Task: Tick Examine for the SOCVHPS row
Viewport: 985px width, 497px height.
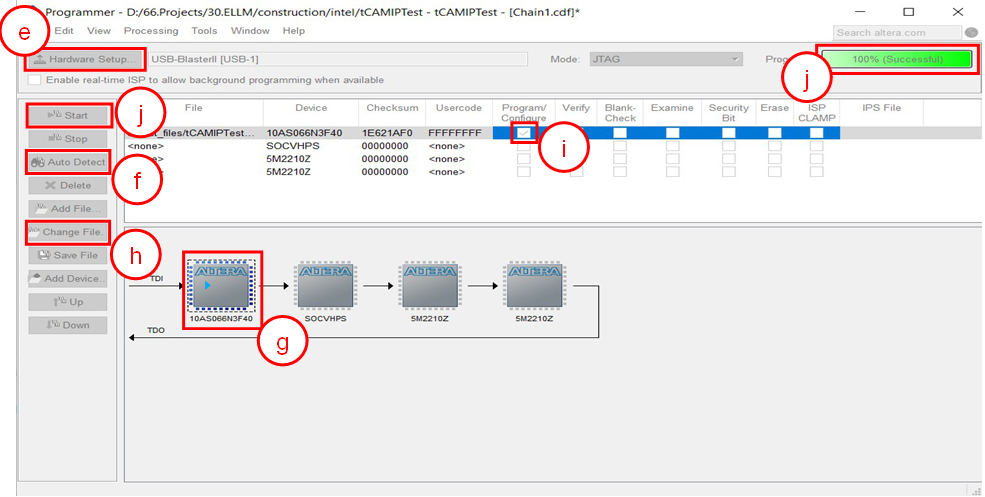Action: [x=672, y=146]
